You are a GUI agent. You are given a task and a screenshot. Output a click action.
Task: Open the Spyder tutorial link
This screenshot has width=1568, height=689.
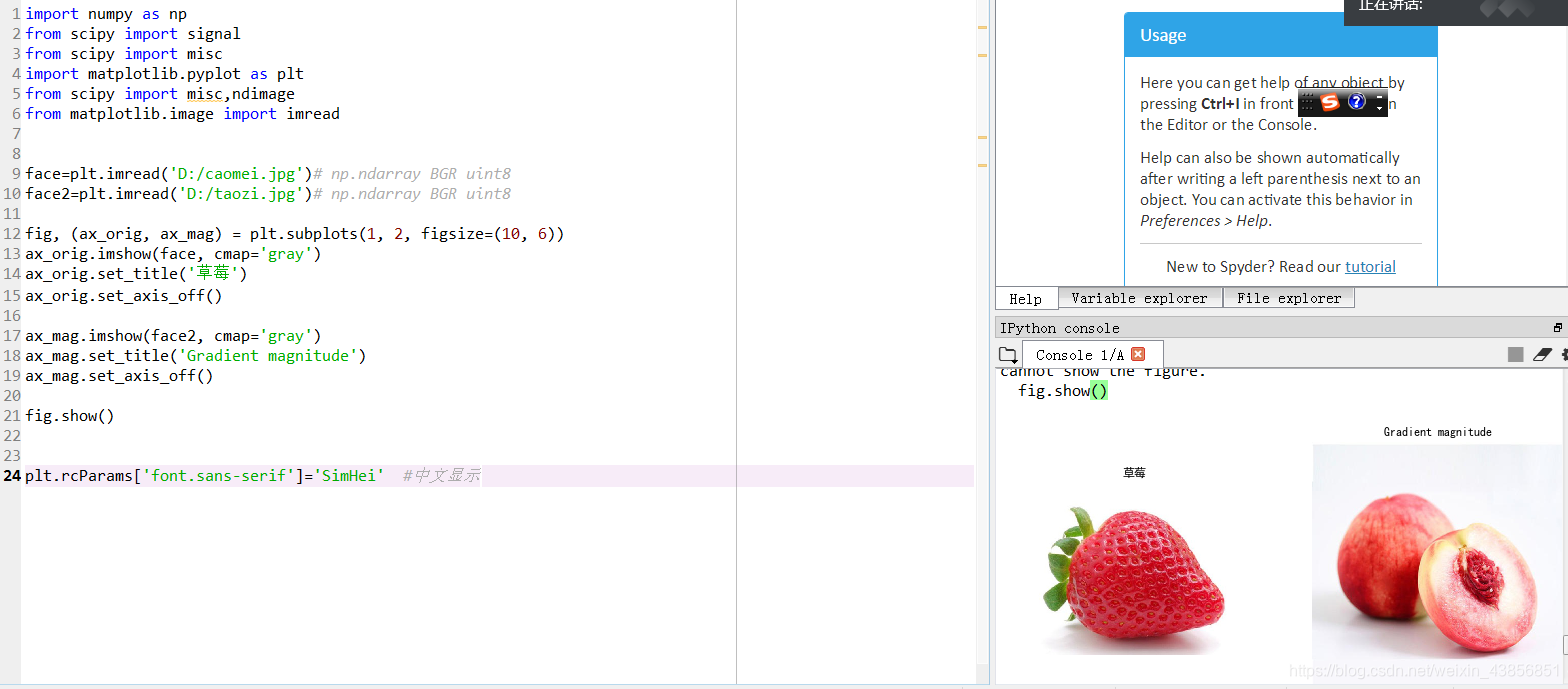(1370, 266)
